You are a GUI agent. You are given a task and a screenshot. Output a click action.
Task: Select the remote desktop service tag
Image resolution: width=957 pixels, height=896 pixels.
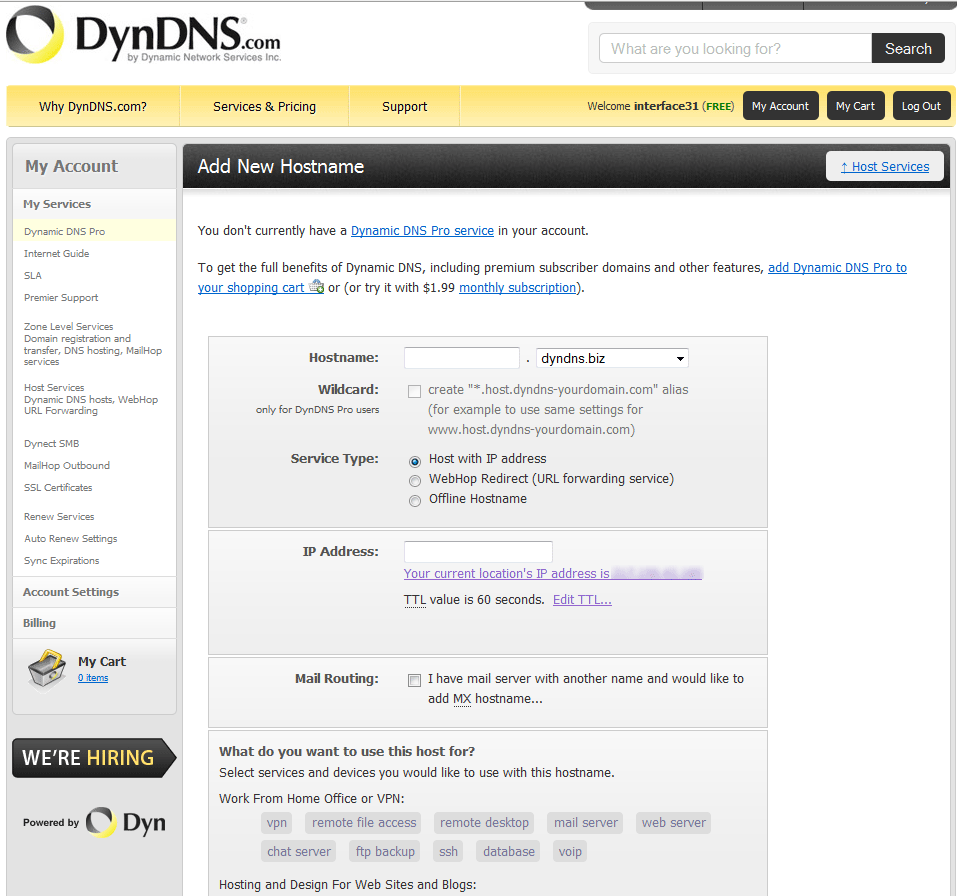pos(484,823)
